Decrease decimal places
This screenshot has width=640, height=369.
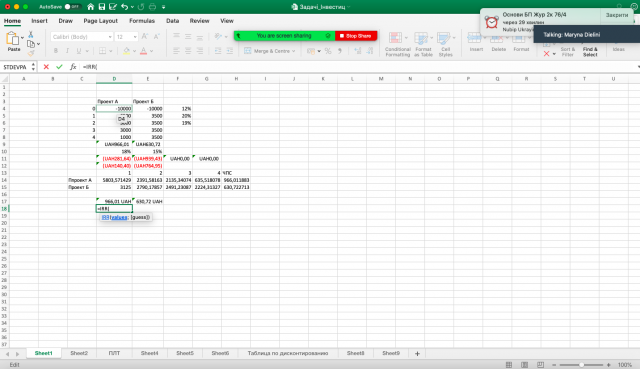pos(370,51)
